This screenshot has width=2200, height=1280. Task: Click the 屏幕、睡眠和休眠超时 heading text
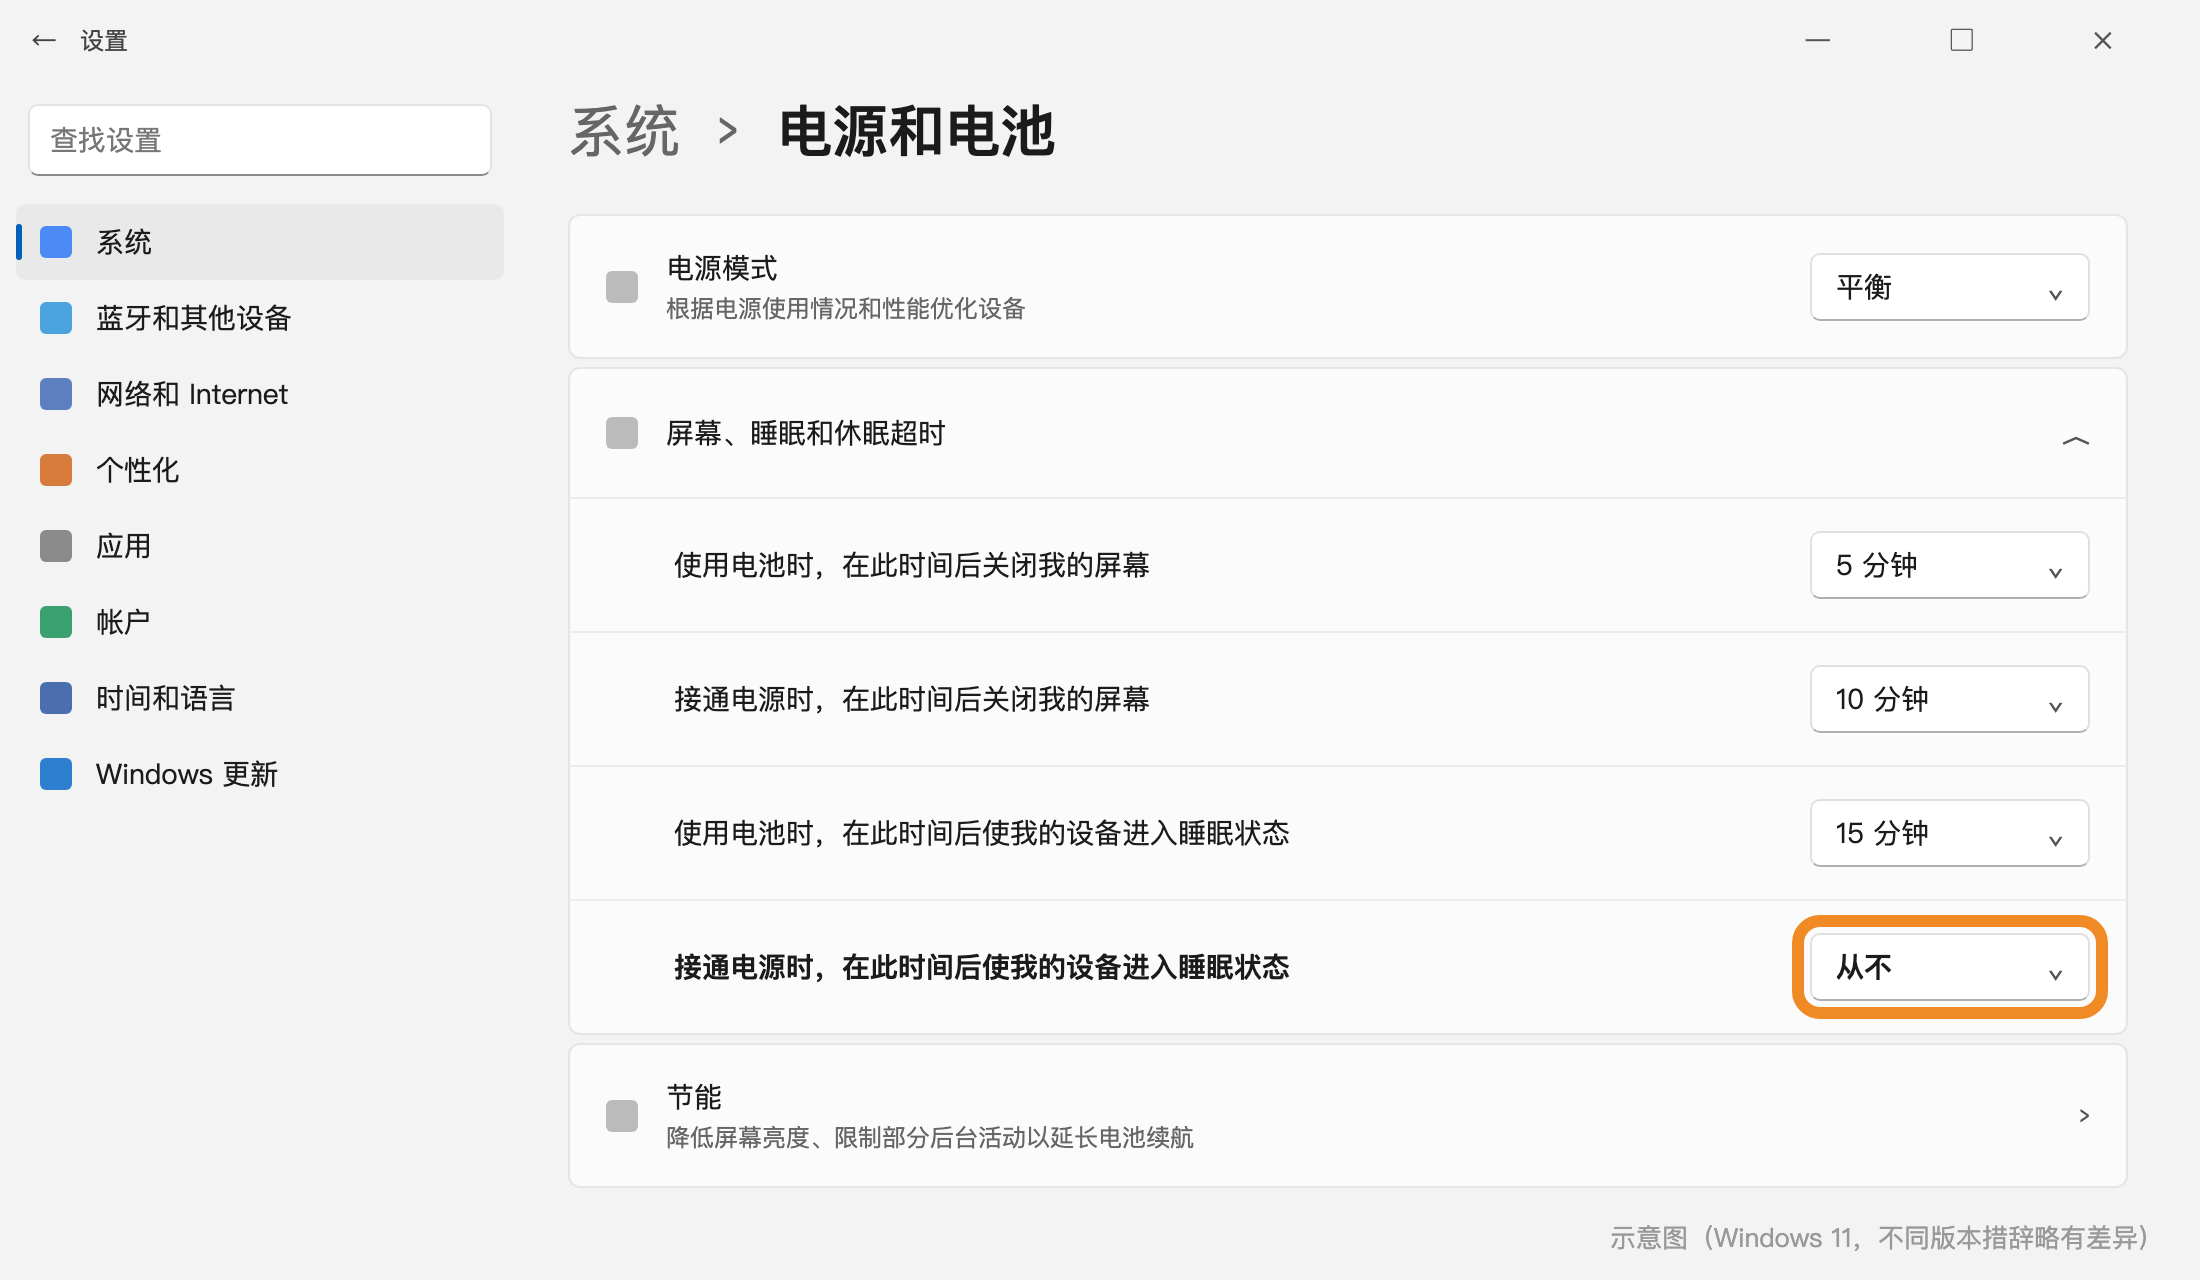pyautogui.click(x=806, y=433)
